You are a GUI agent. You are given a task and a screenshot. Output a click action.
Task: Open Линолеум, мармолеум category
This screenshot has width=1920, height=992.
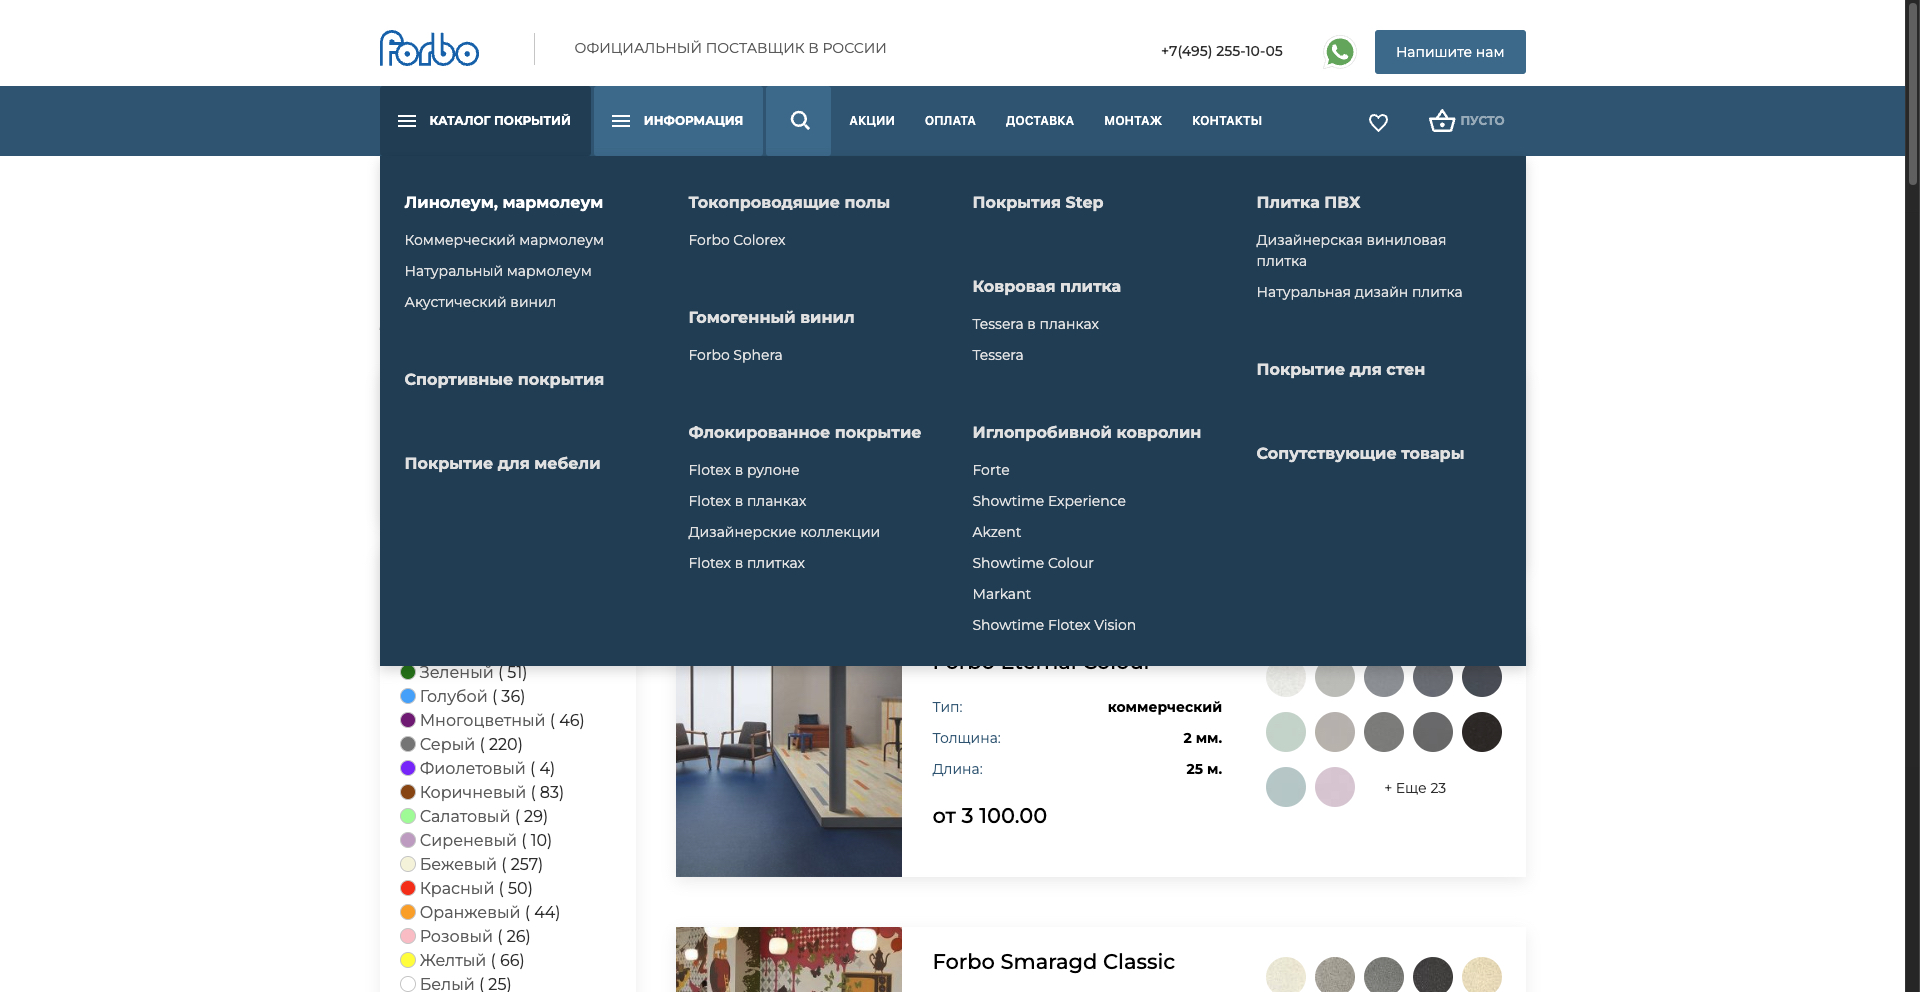503,202
